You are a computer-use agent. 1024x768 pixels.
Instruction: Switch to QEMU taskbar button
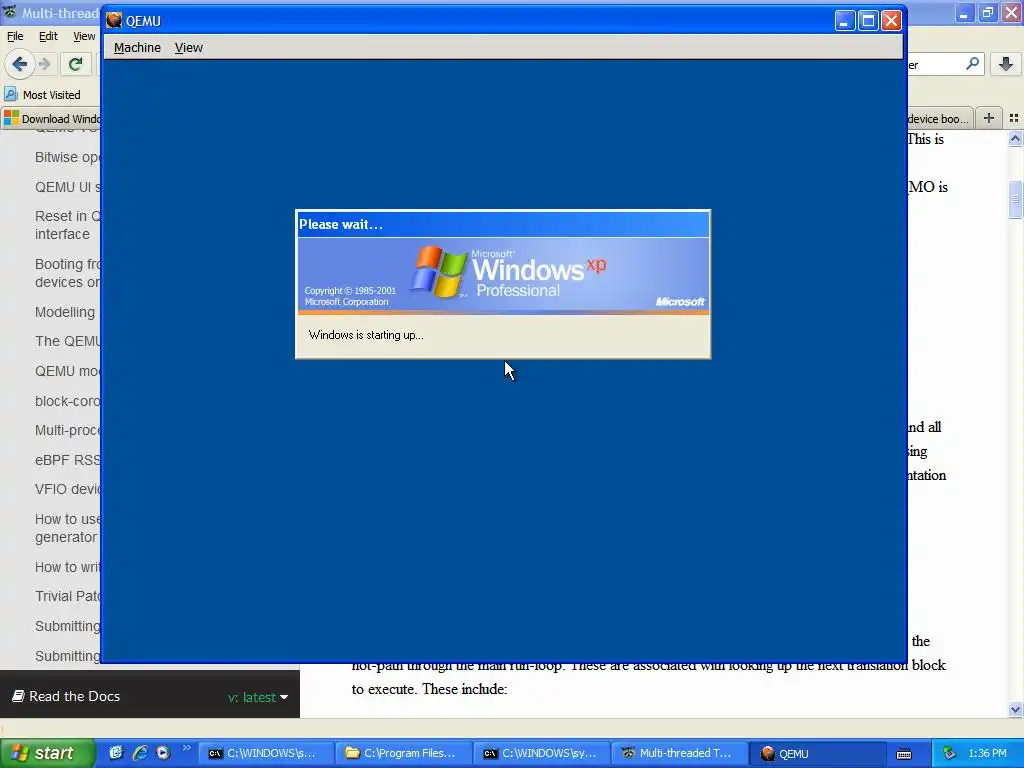click(x=816, y=753)
